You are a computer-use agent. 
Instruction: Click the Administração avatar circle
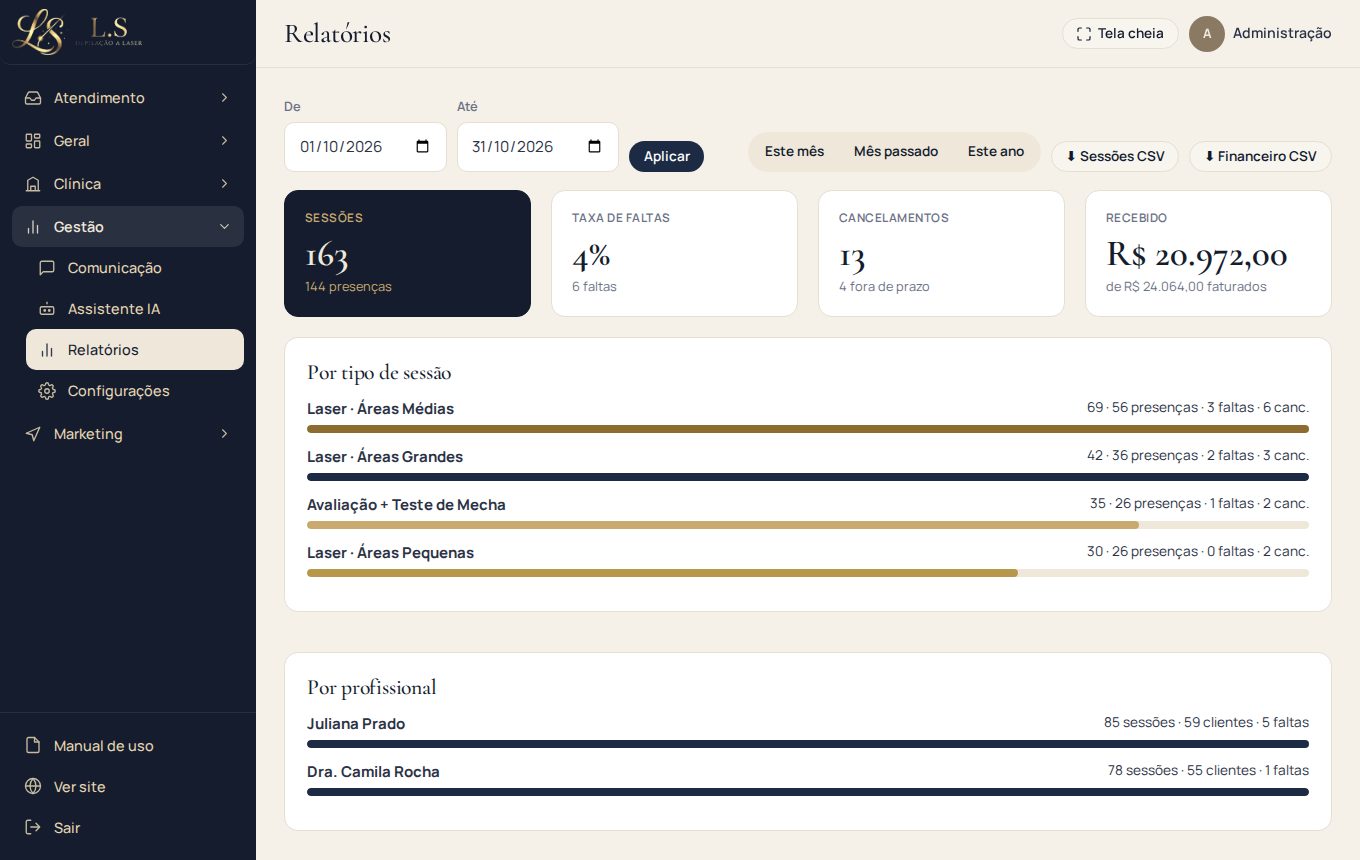coord(1207,34)
